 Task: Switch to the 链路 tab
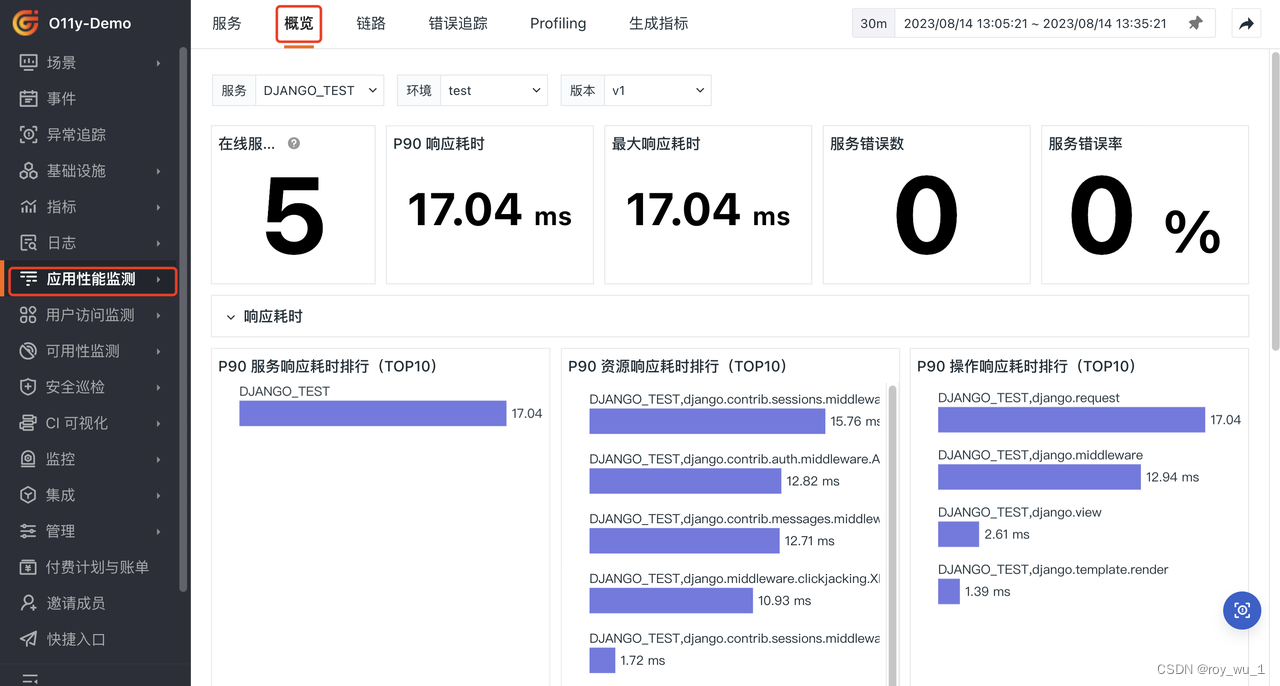tap(370, 23)
